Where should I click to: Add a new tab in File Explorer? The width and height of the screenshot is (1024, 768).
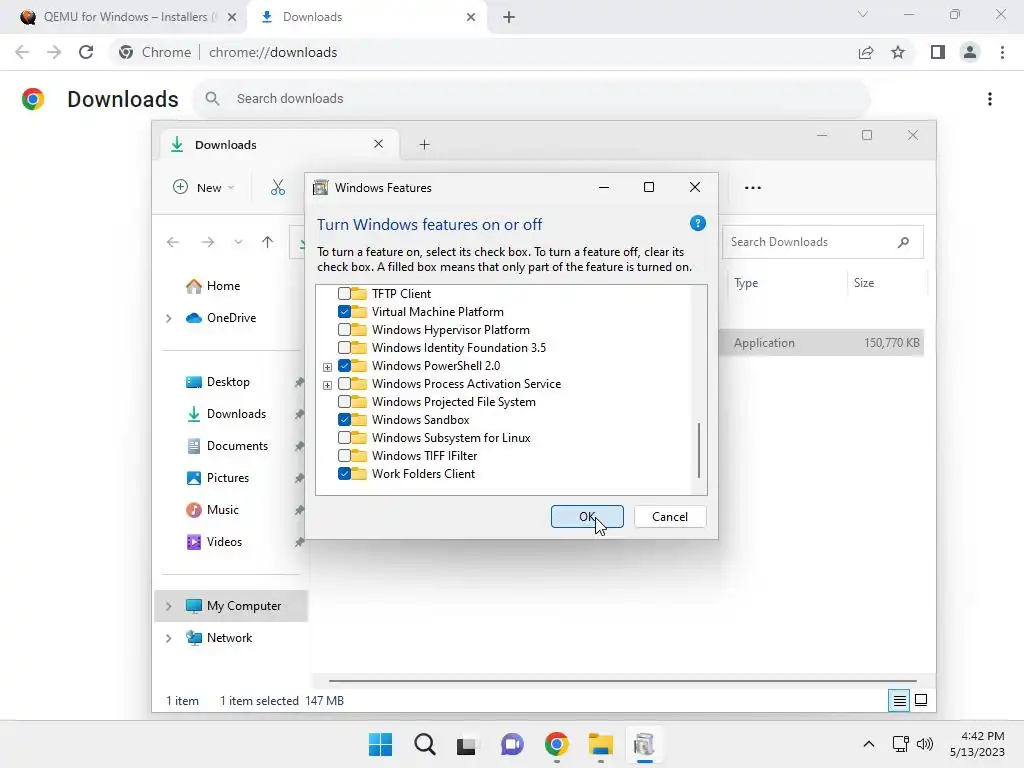point(424,144)
